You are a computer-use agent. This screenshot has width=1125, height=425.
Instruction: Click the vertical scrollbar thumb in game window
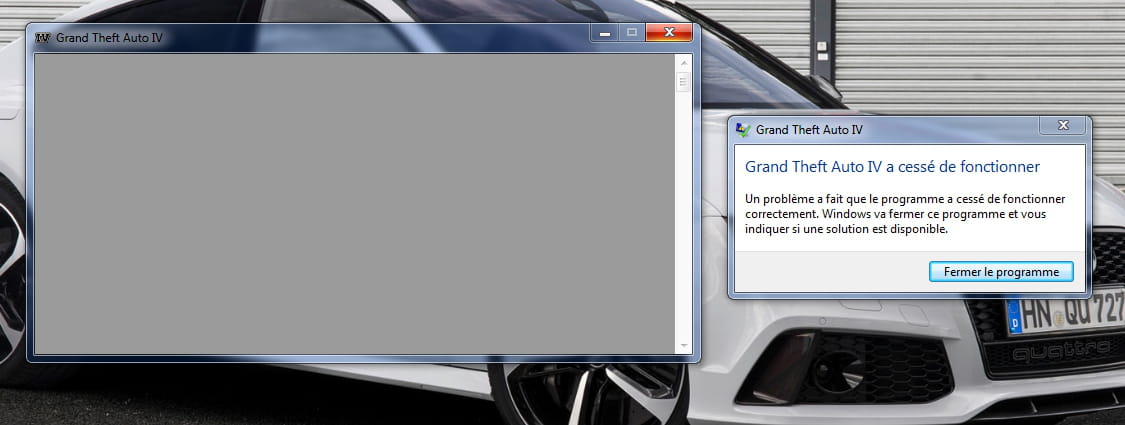[684, 82]
